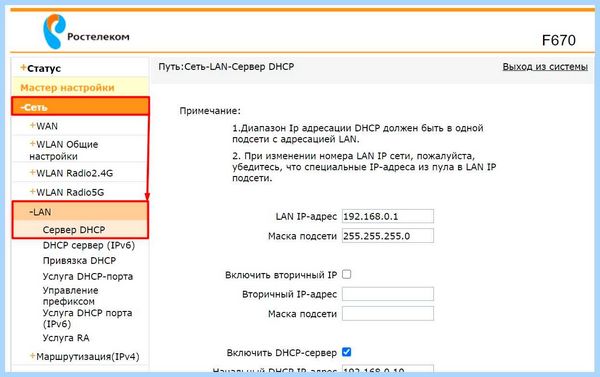
Task: Click the empty secondary Маска подсети field
Action: pos(388,313)
